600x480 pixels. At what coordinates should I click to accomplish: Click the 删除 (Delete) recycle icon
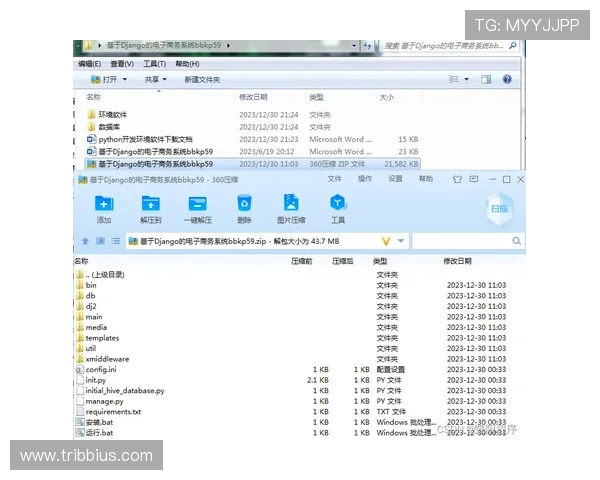click(244, 203)
